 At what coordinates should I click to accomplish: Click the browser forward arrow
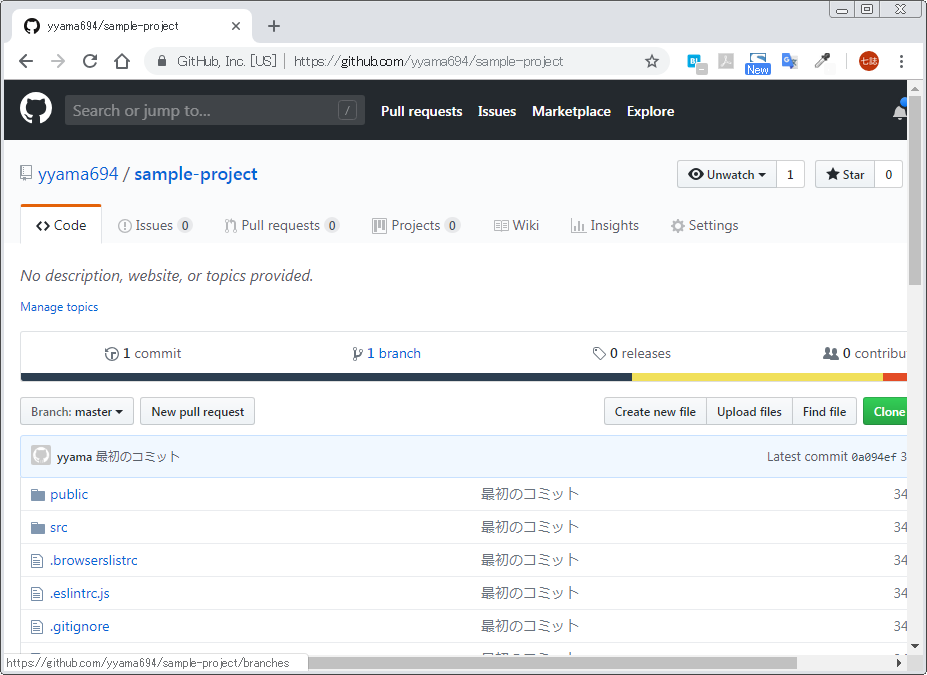pos(58,61)
